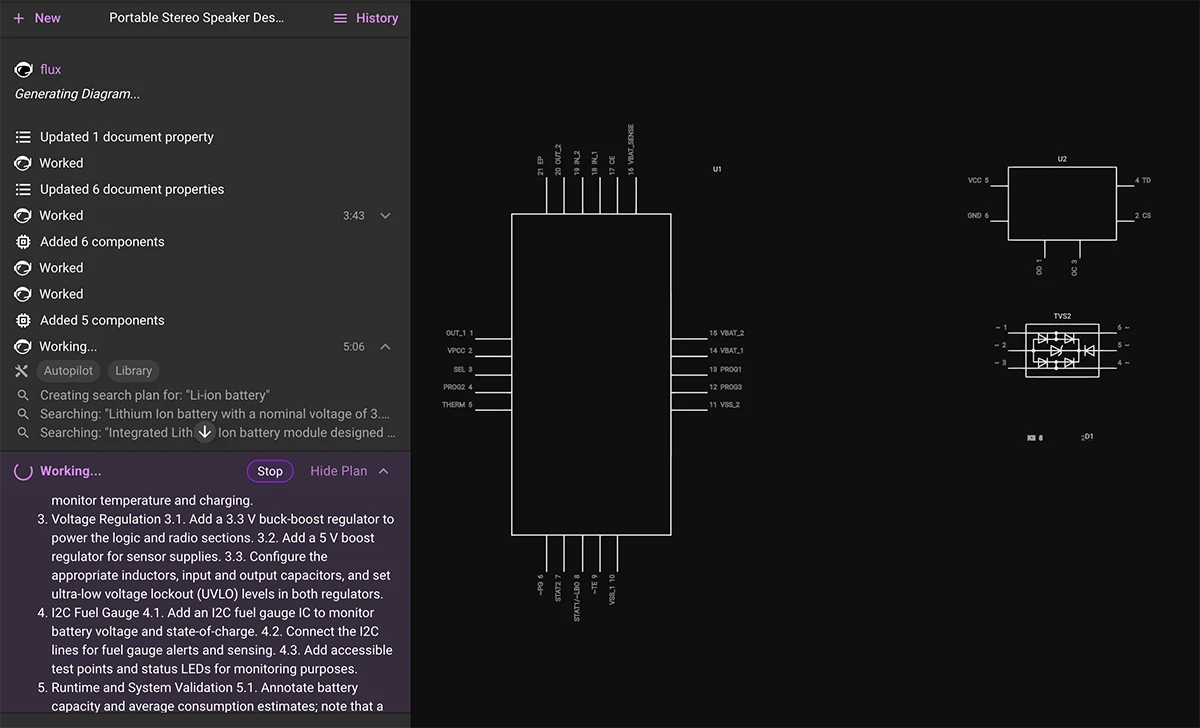Click the chip icon beside 'Added 6 components'
This screenshot has height=728, width=1200.
tap(23, 241)
